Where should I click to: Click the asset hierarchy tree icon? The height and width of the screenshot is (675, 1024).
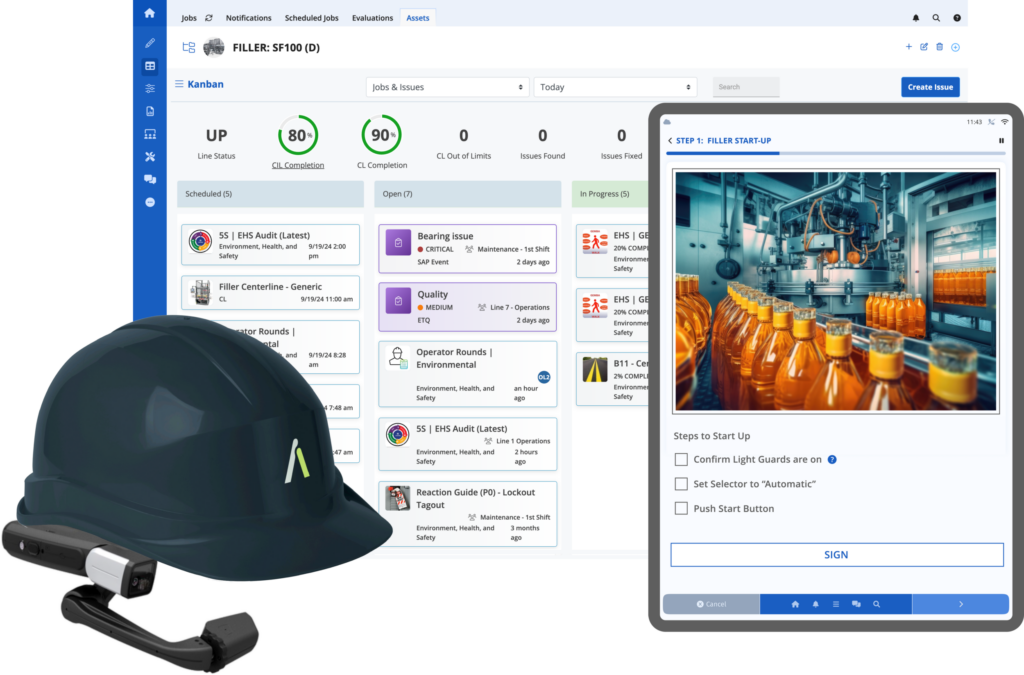point(189,47)
